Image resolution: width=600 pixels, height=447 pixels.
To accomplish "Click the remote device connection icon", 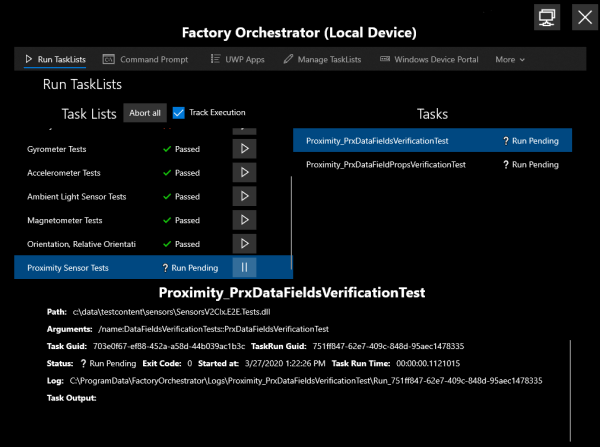I will 546,17.
